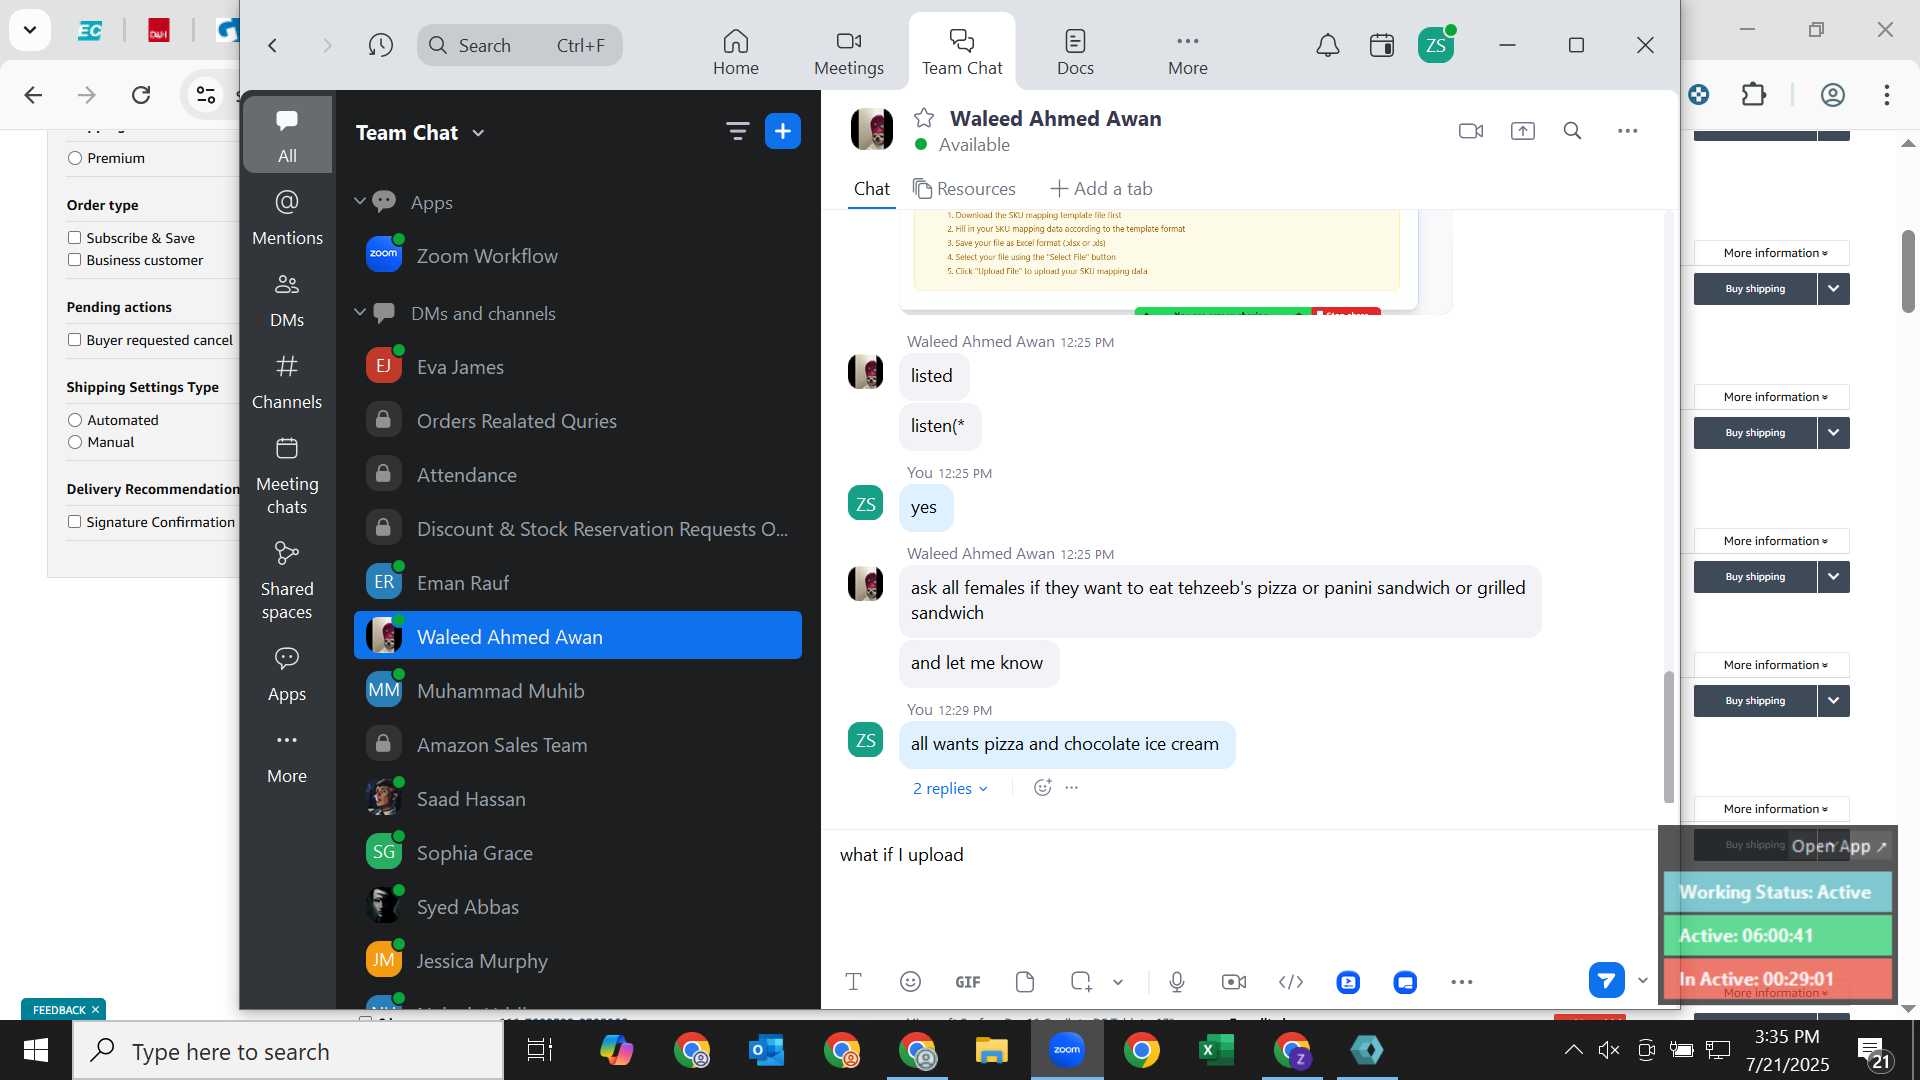Viewport: 1920px width, 1080px height.
Task: Open the Mentions sidebar section
Action: tap(287, 217)
